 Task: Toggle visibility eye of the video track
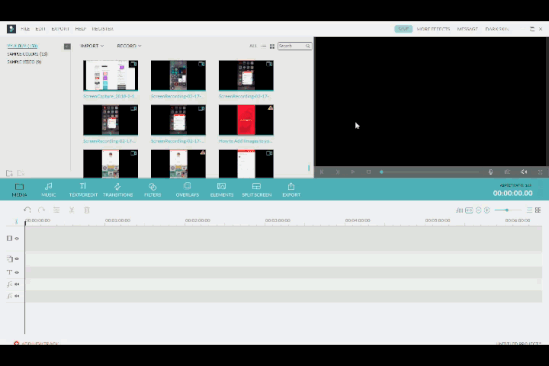pos(17,239)
